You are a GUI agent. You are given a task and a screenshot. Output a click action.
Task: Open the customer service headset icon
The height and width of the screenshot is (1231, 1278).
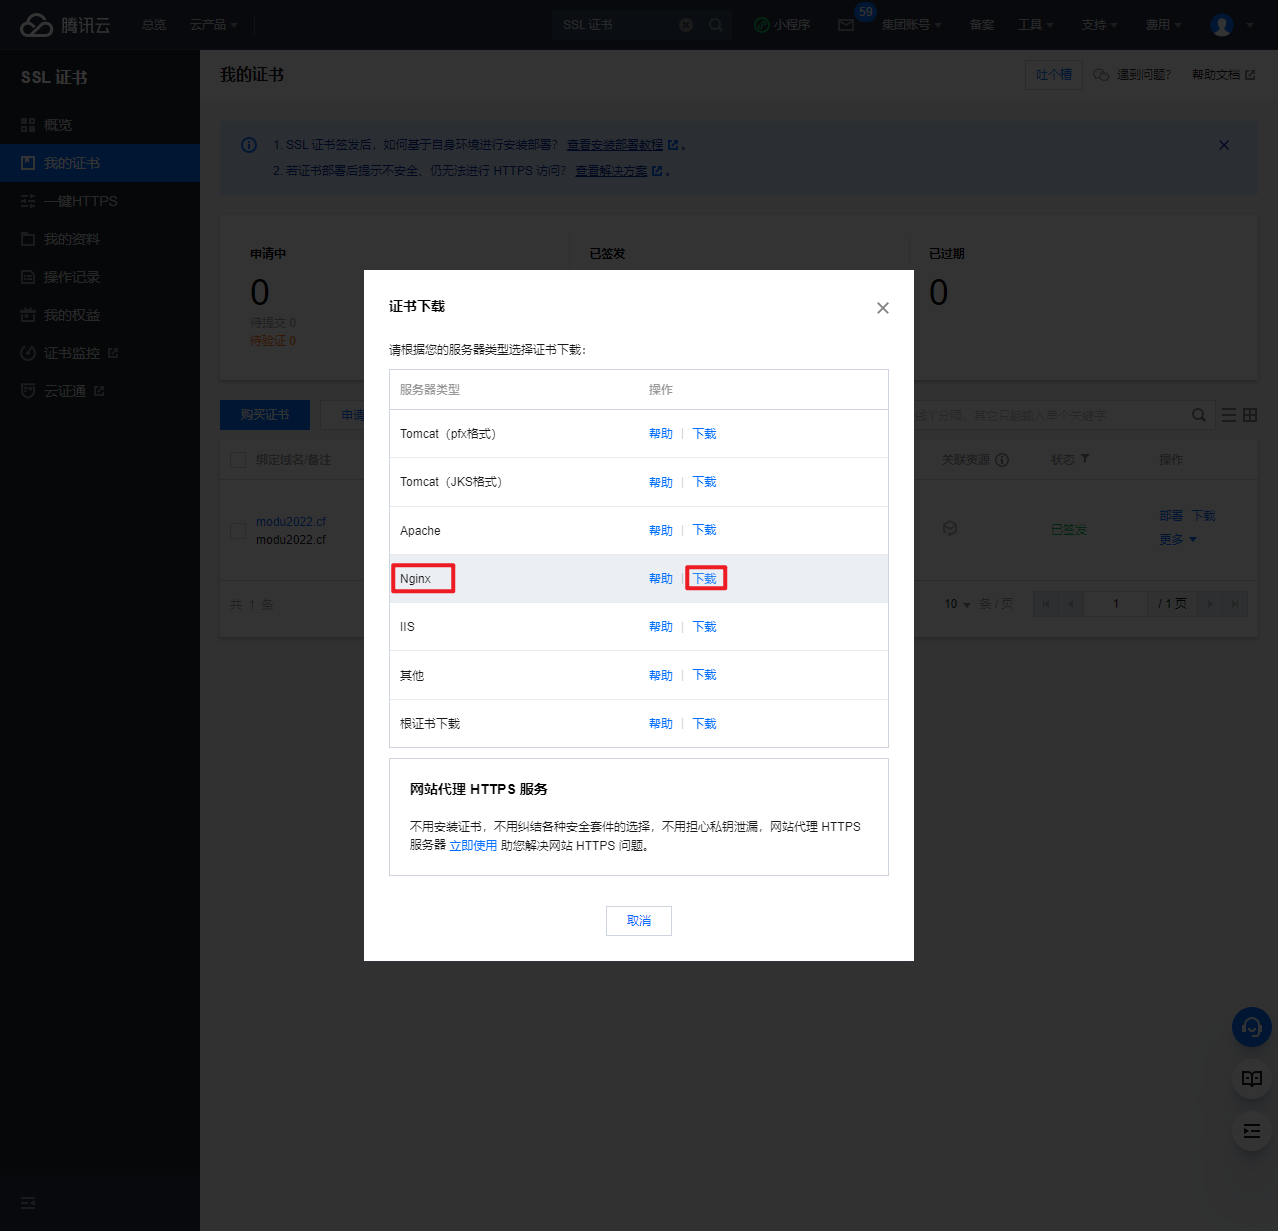(x=1252, y=1027)
